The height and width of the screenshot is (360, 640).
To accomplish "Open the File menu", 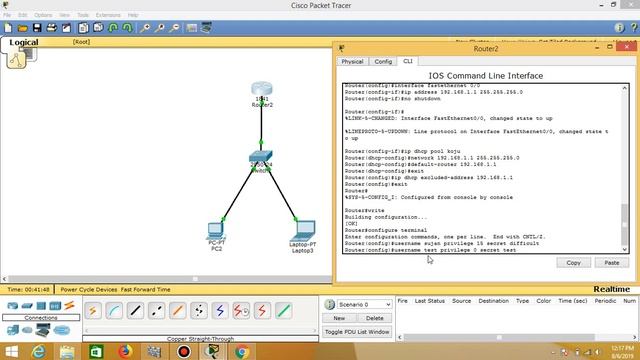I will [x=7, y=15].
